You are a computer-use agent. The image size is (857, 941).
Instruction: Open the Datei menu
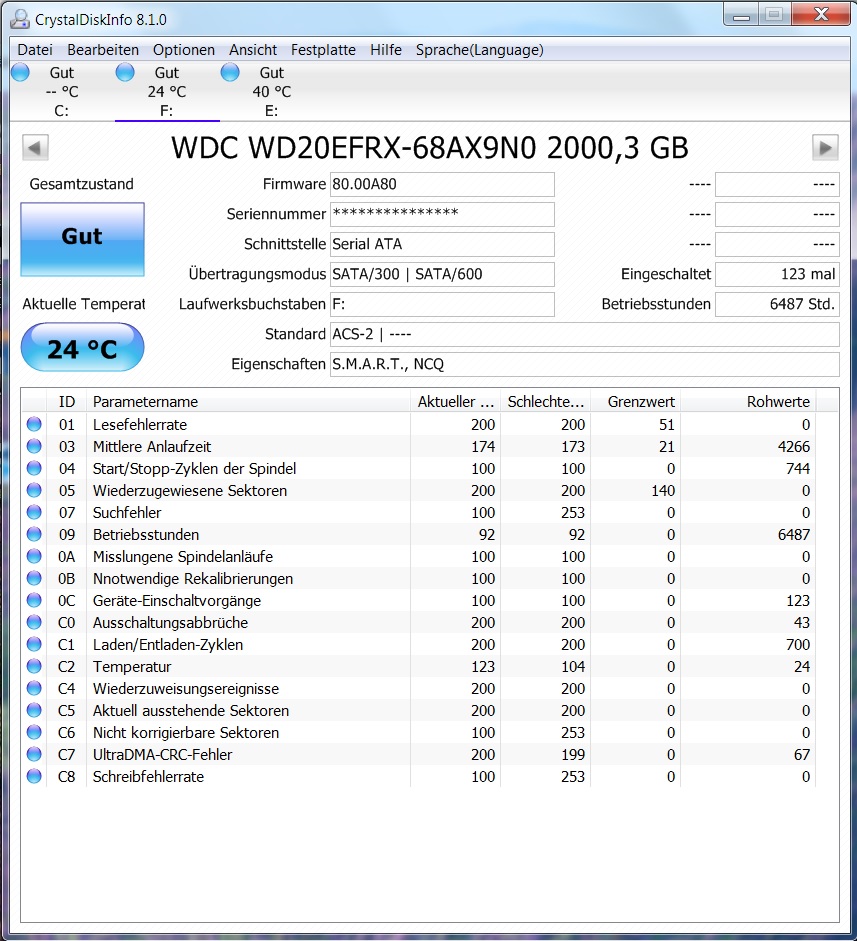pyautogui.click(x=35, y=50)
